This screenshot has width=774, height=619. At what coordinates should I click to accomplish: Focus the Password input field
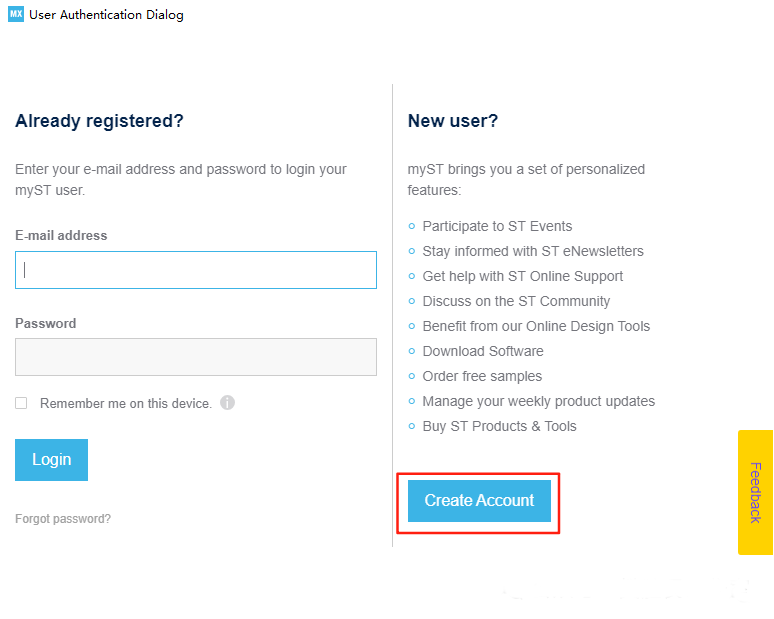coord(196,357)
